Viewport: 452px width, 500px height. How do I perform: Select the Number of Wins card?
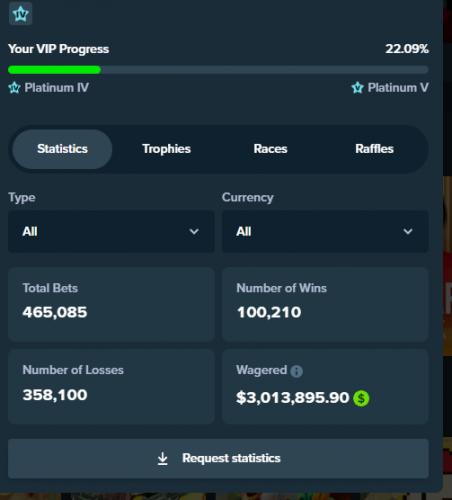[x=325, y=304]
